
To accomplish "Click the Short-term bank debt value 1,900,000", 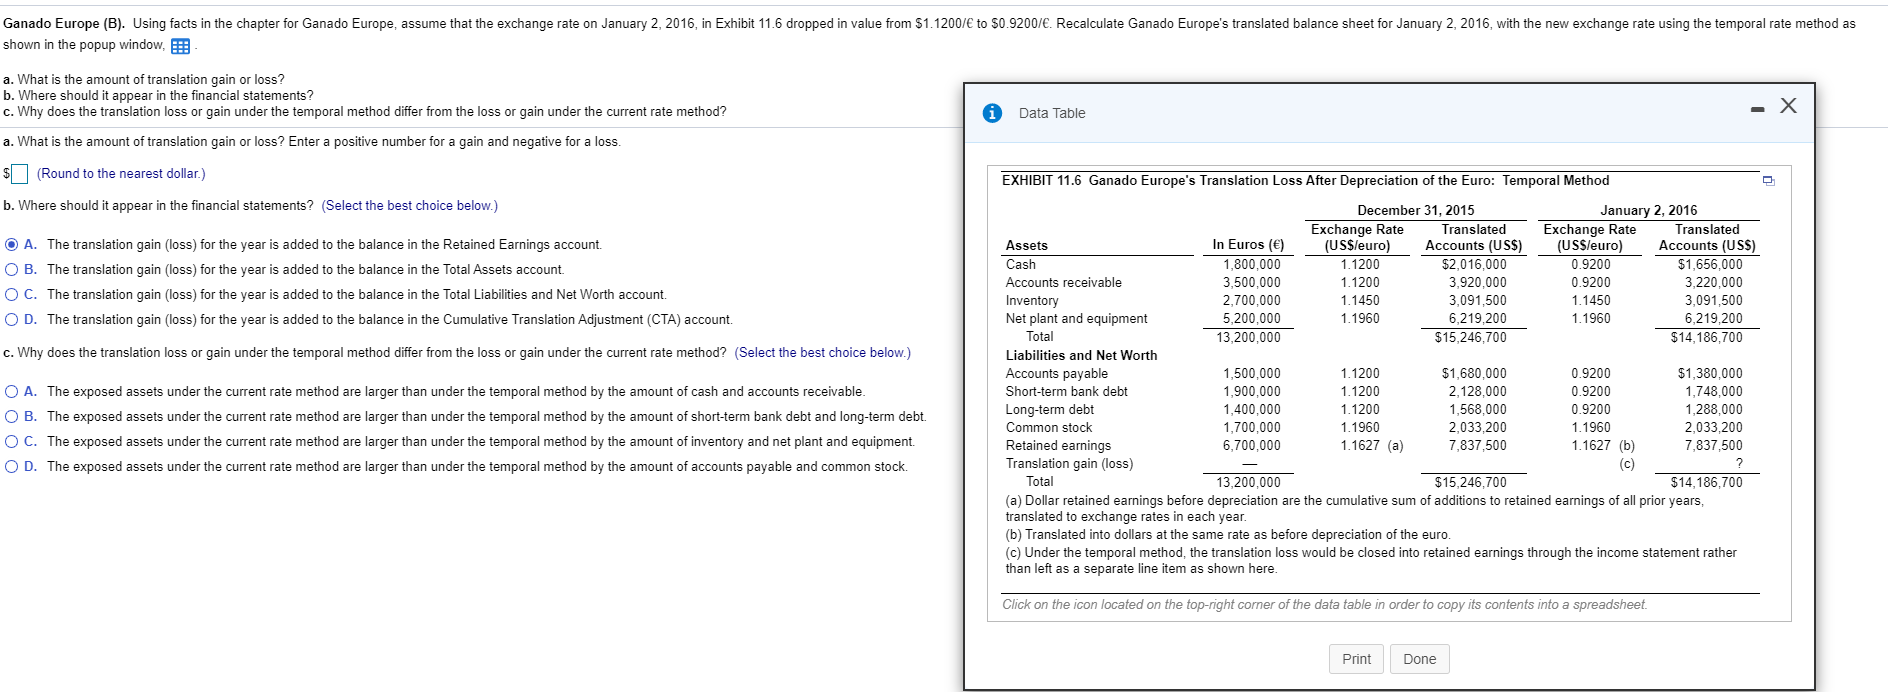I will pos(1252,392).
